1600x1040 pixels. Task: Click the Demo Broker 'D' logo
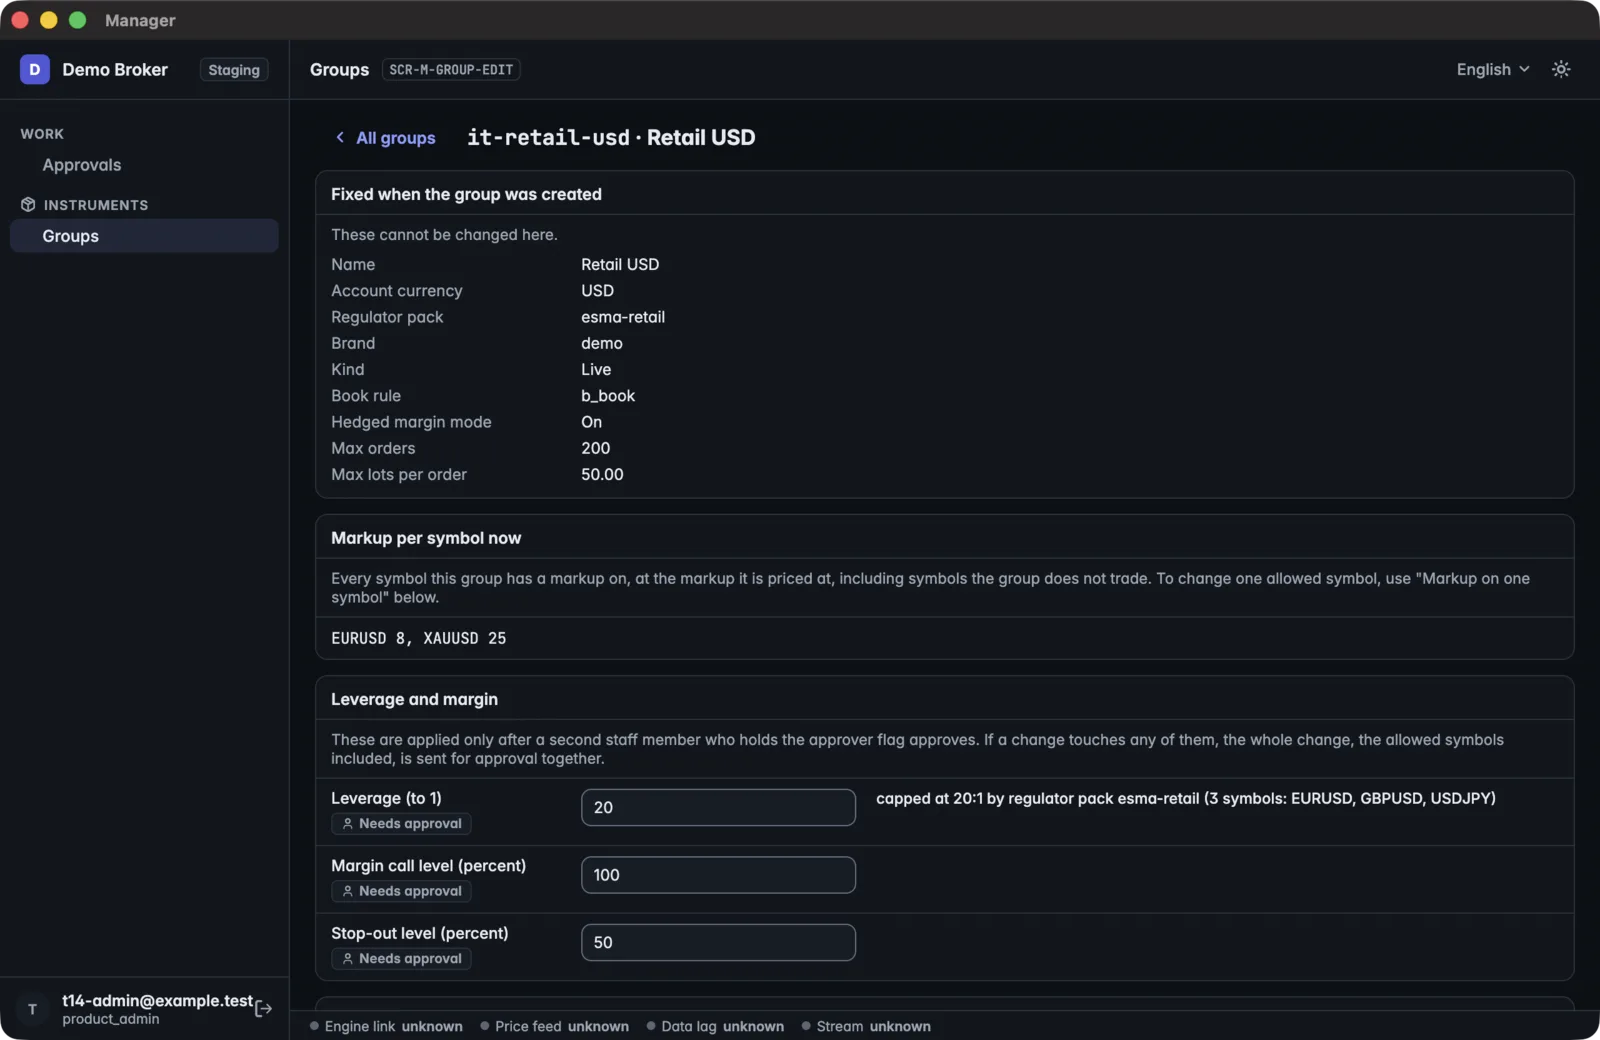(x=35, y=69)
